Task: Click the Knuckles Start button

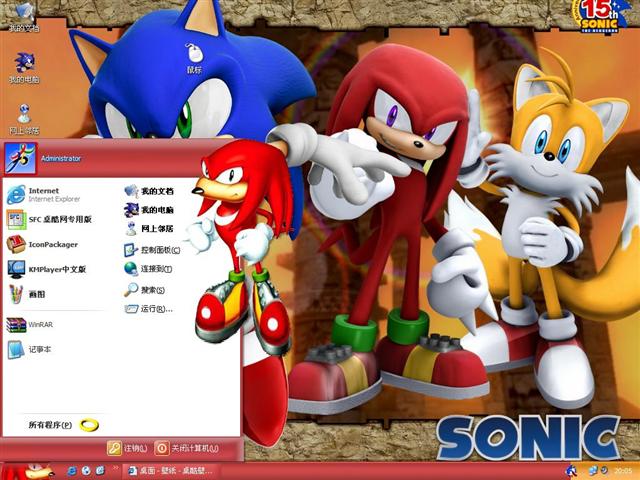Action: (x=29, y=471)
